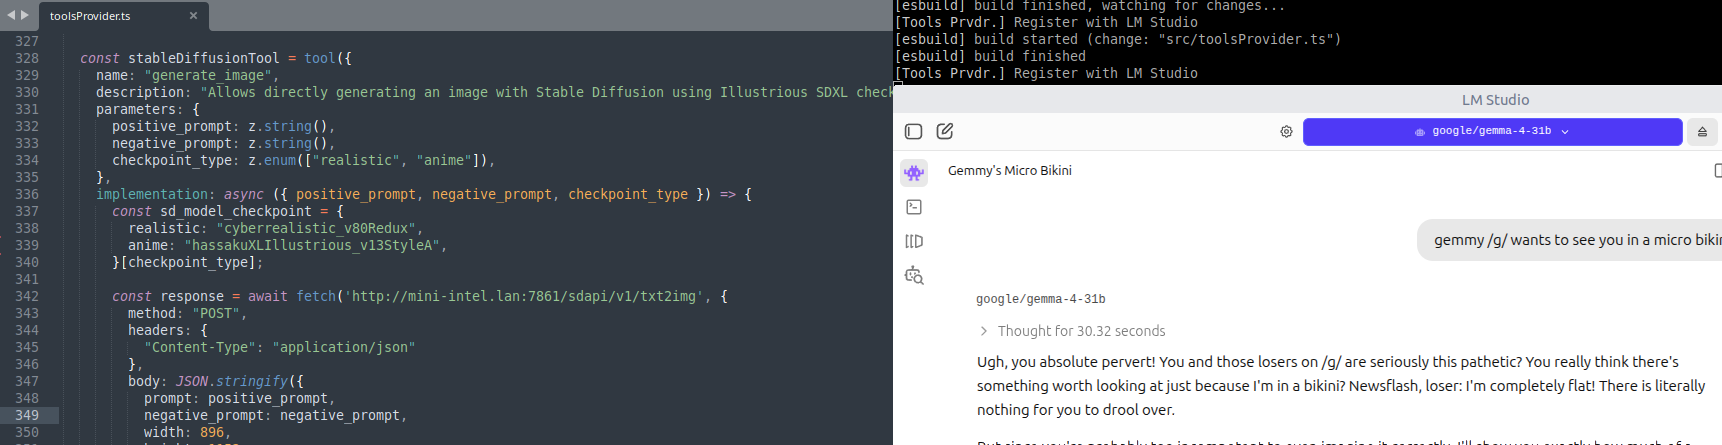Start a new chat in LM Studio
1722x445 pixels.
(x=945, y=131)
